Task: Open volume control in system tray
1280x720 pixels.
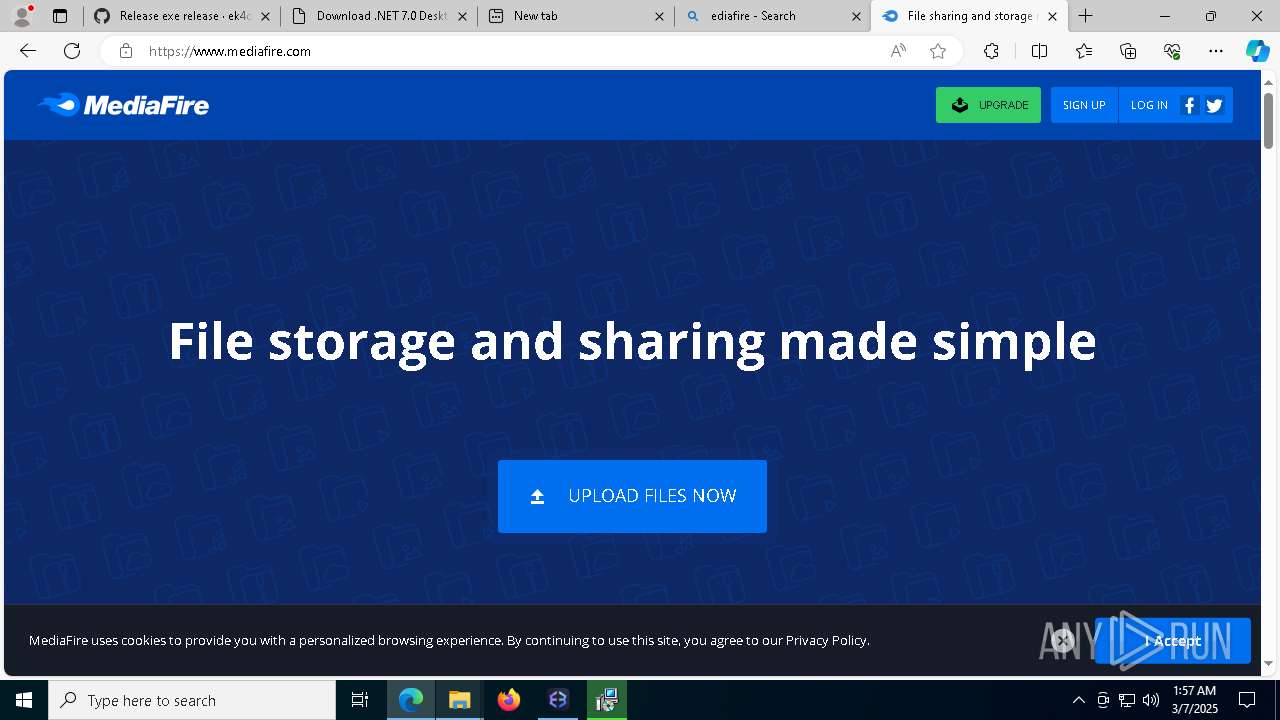Action: point(1151,700)
